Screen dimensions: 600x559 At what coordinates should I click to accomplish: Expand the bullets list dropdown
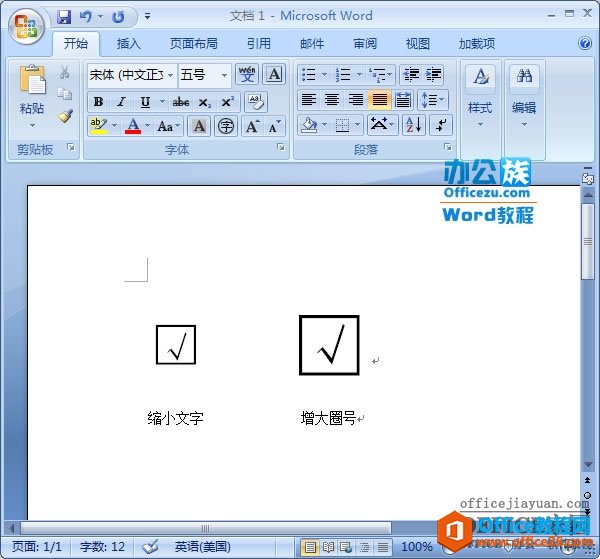coord(324,74)
